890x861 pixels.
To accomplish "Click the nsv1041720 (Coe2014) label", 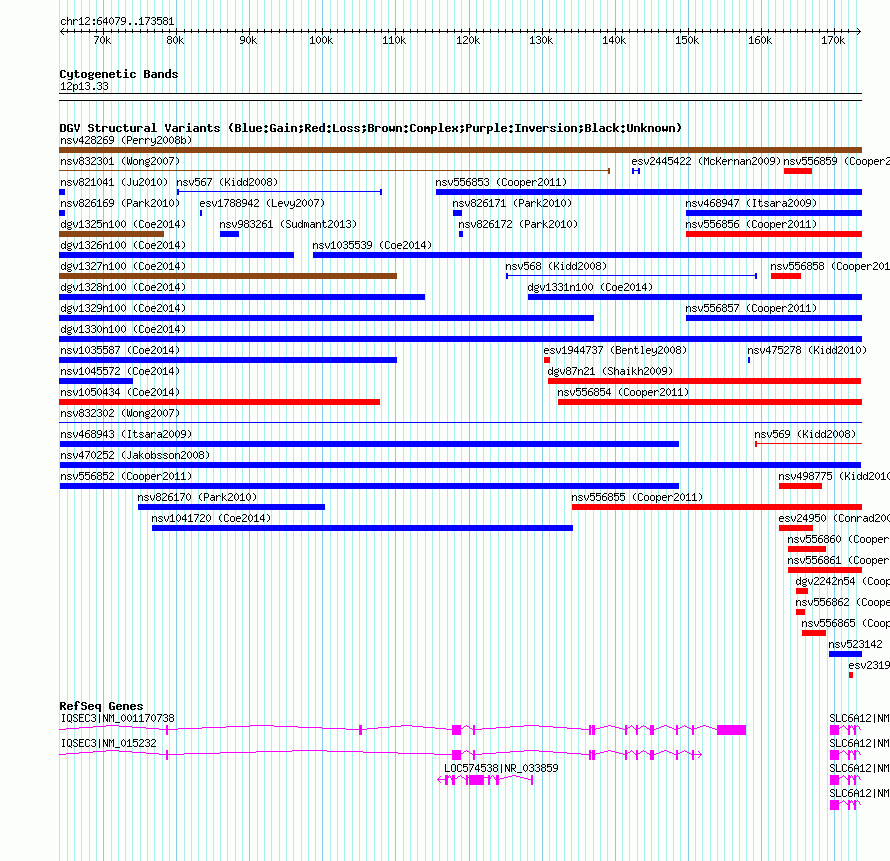I will tap(211, 518).
